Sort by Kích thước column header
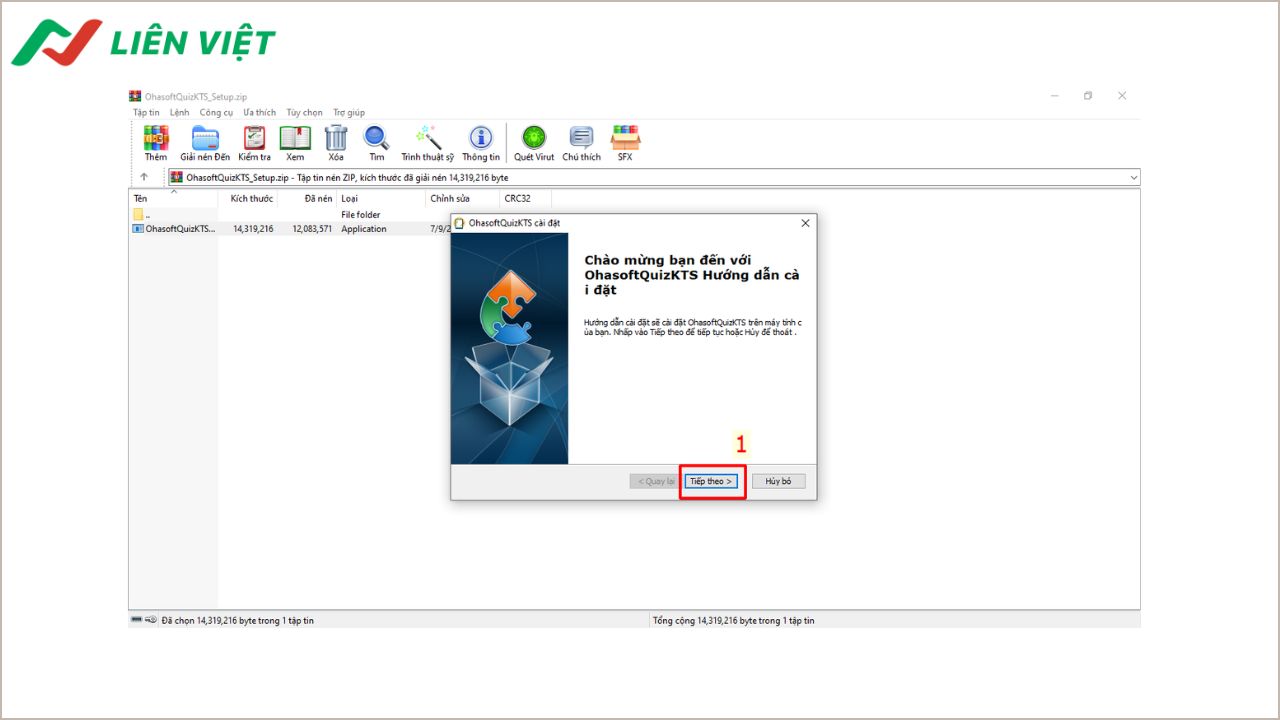Screen dimensions: 1280x720 [x=248, y=199]
